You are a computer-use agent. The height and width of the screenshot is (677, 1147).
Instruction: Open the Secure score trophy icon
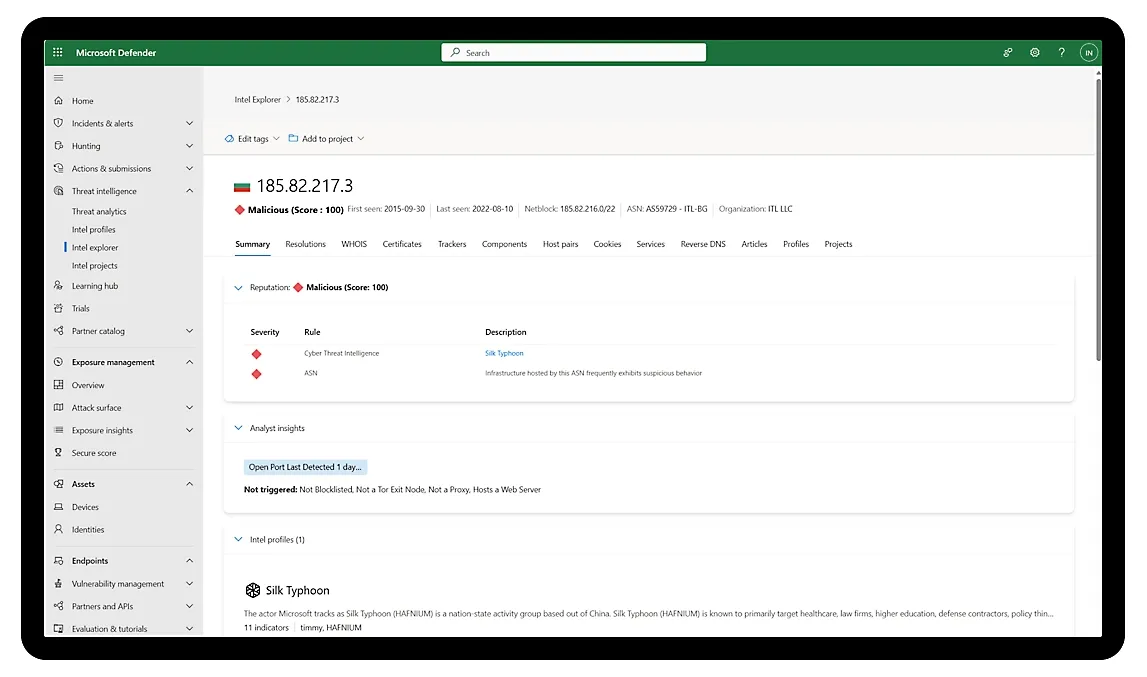[x=58, y=453]
